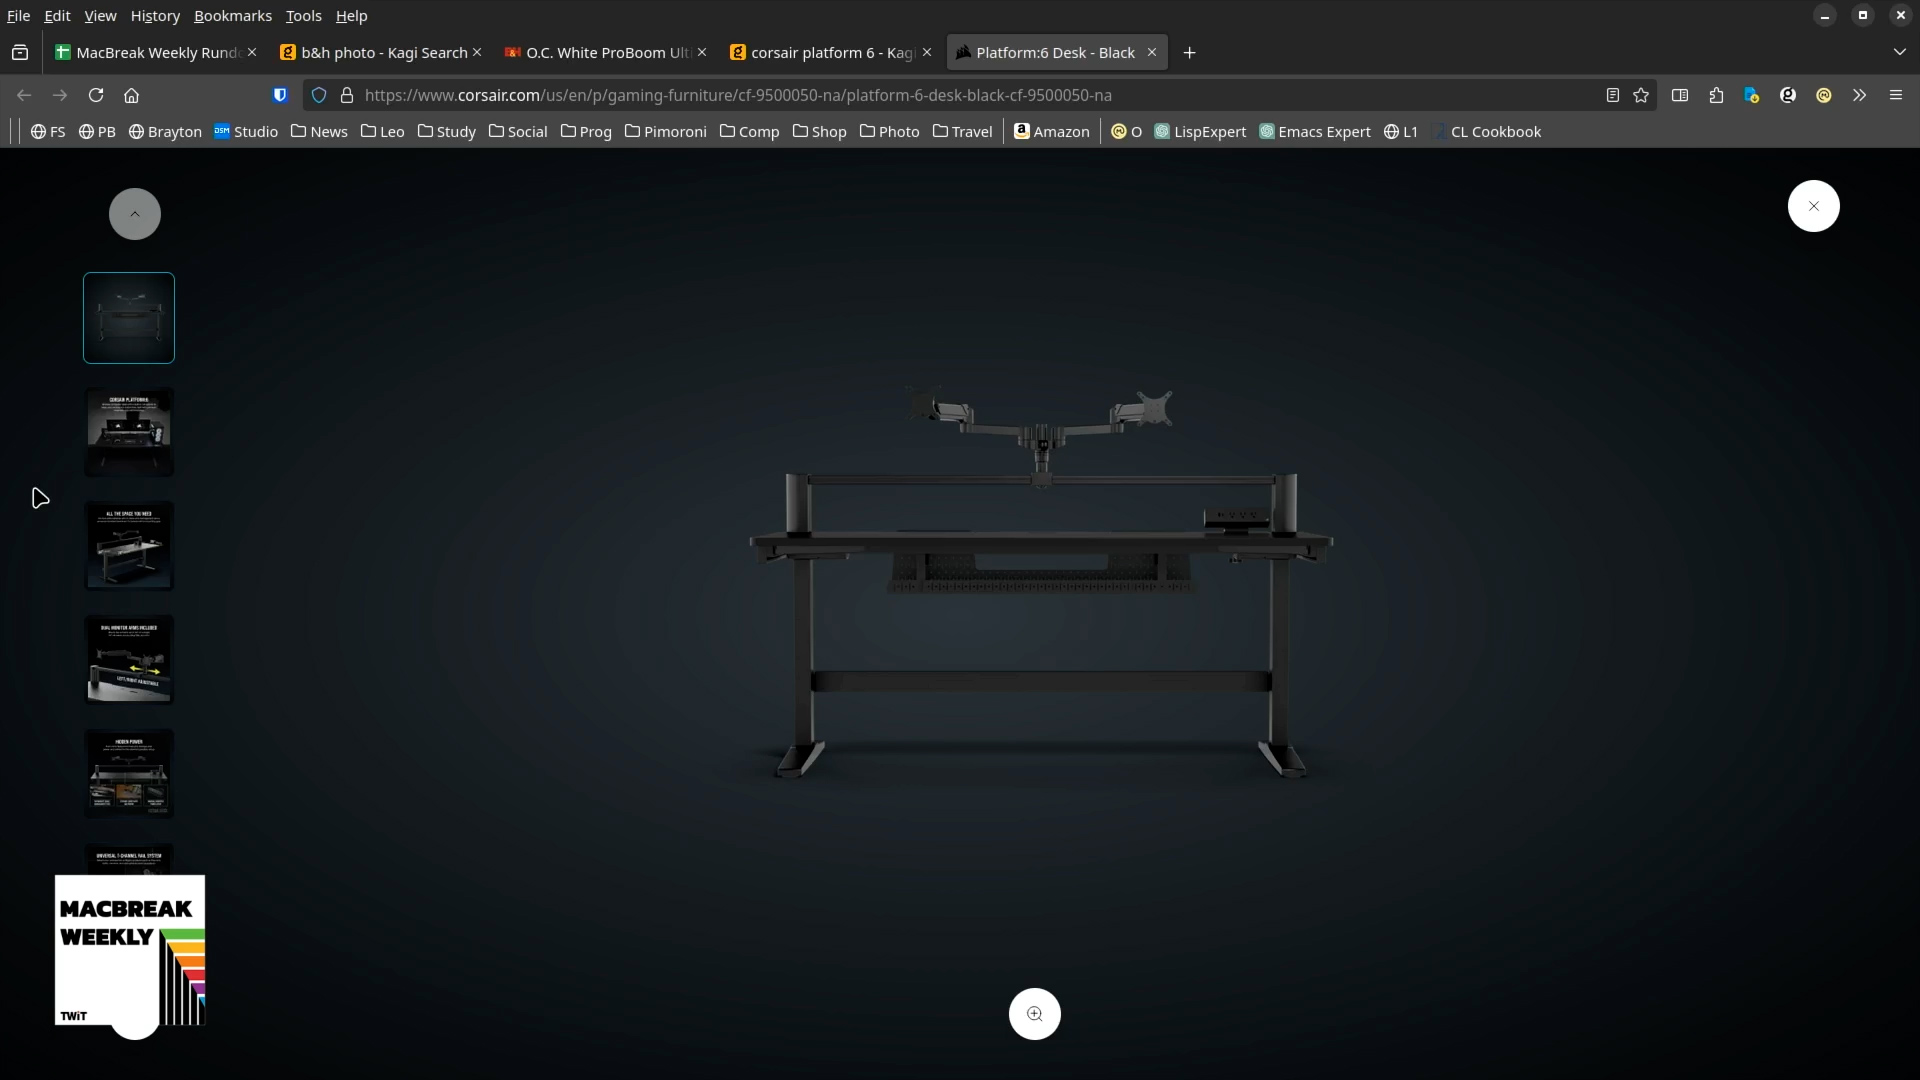Click the upward arrow above the thumbnails

pyautogui.click(x=134, y=213)
